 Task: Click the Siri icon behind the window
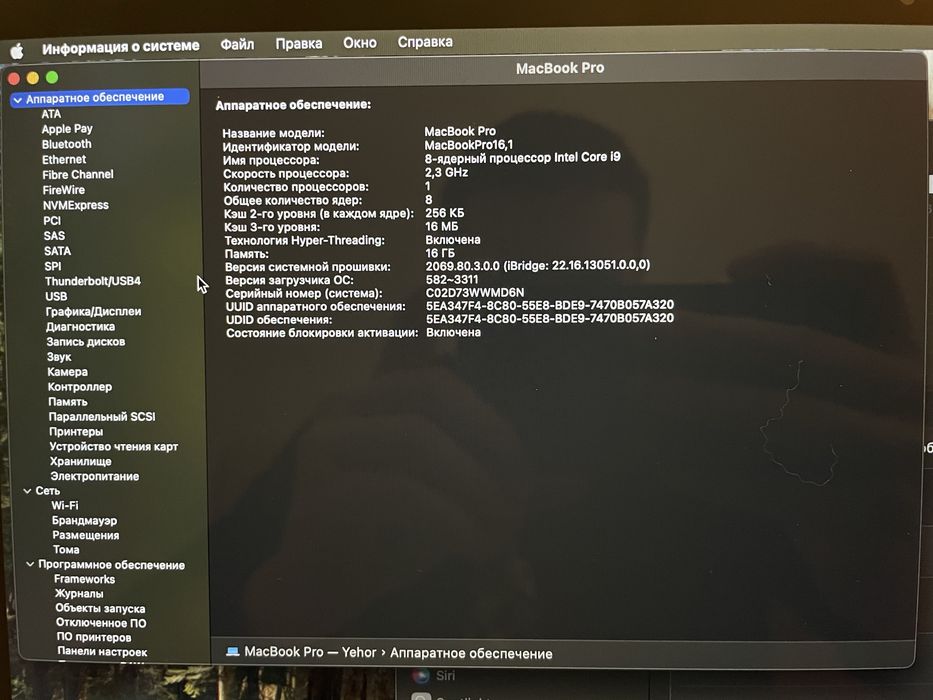click(x=421, y=675)
